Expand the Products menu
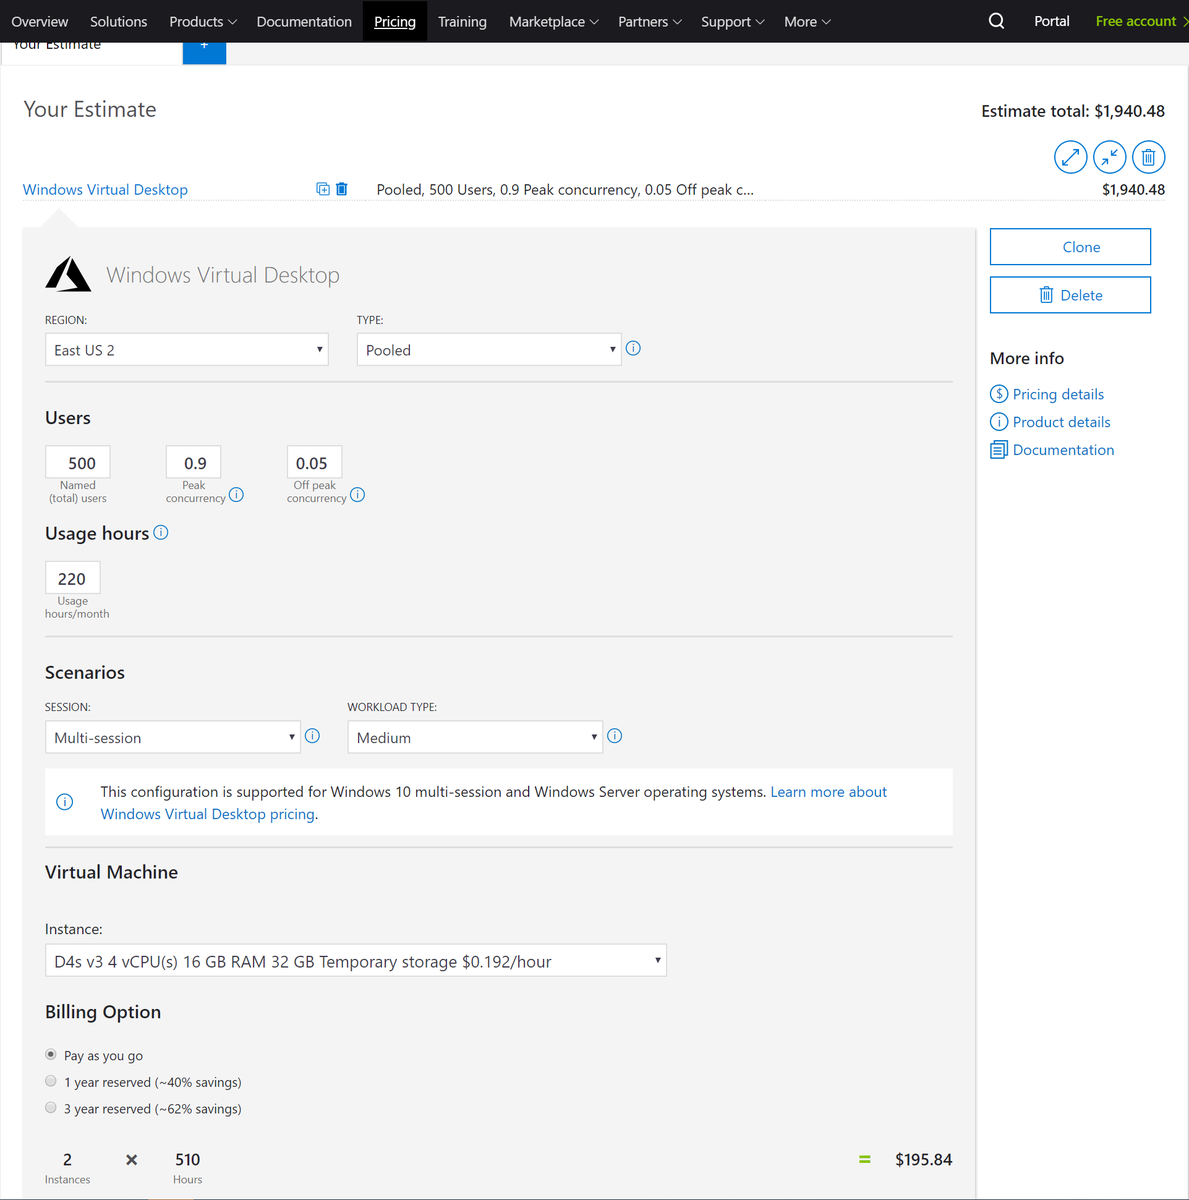The width and height of the screenshot is (1189, 1200). tap(203, 21)
